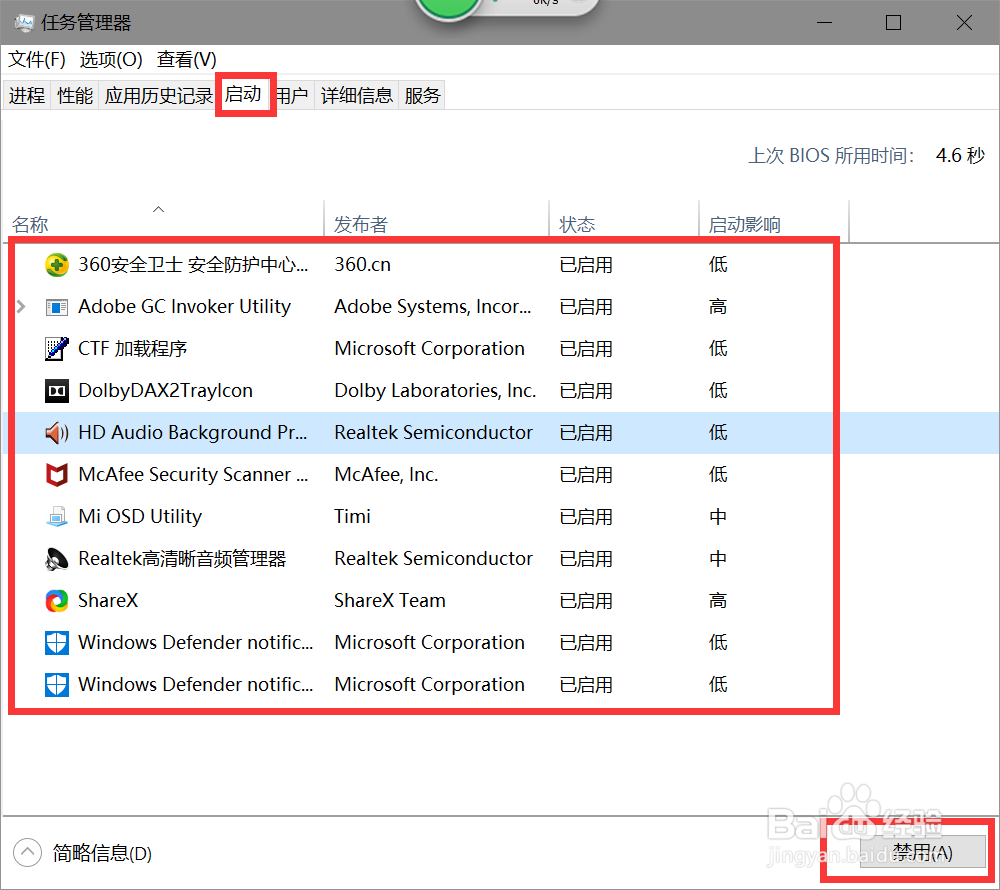Sort by the 名称 column header
1000x890 pixels.
(x=30, y=224)
